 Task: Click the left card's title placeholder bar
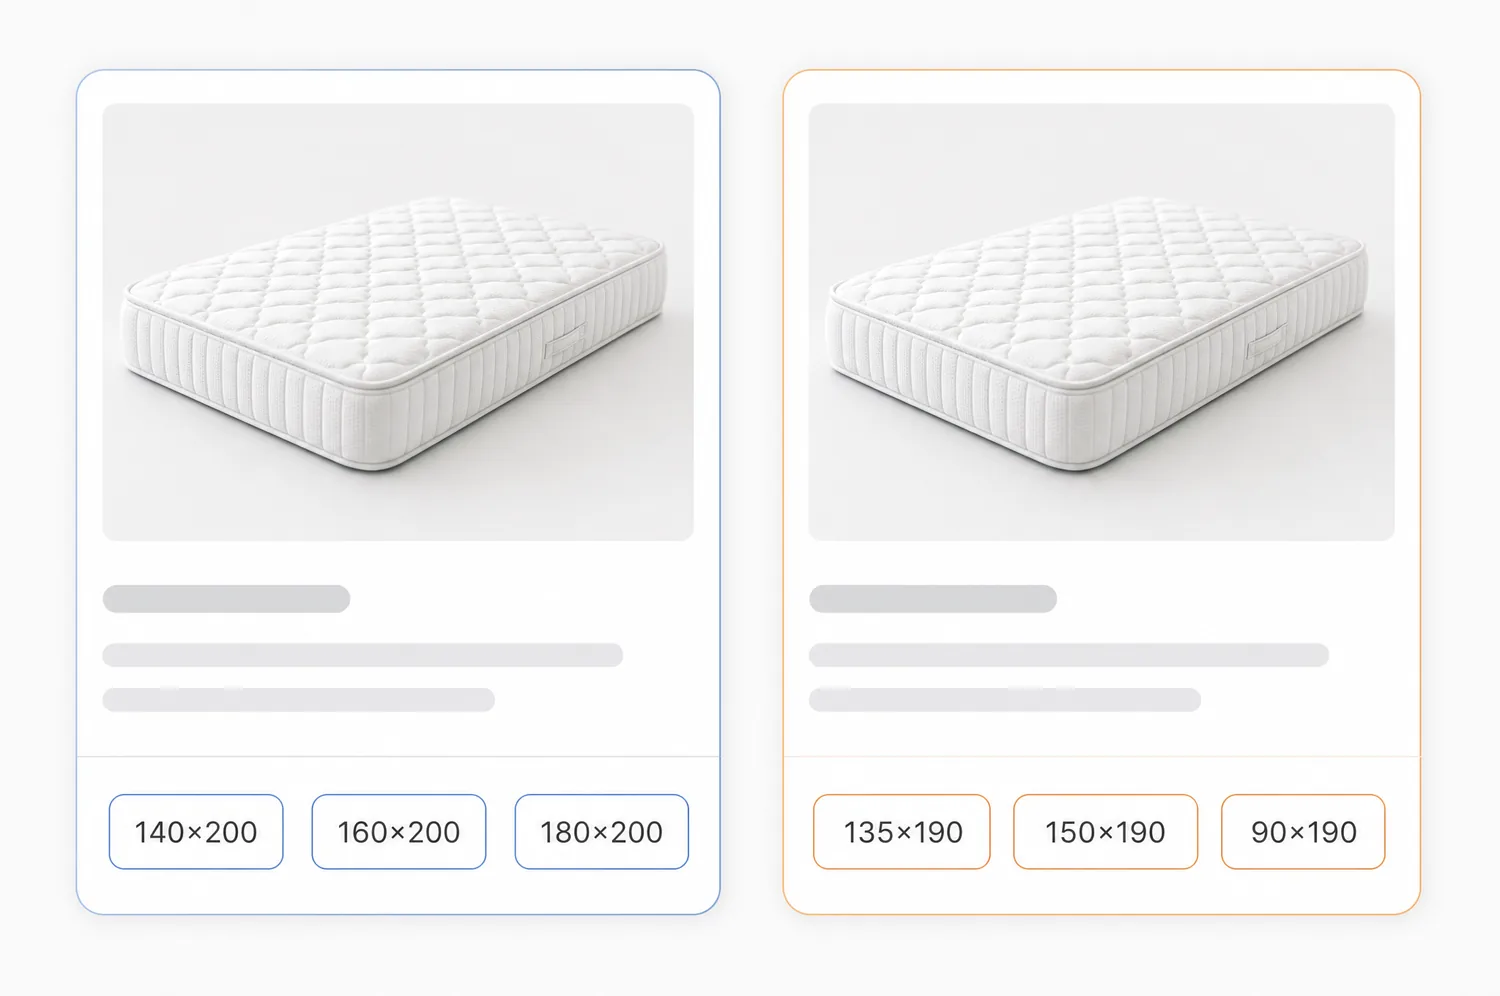pos(226,599)
